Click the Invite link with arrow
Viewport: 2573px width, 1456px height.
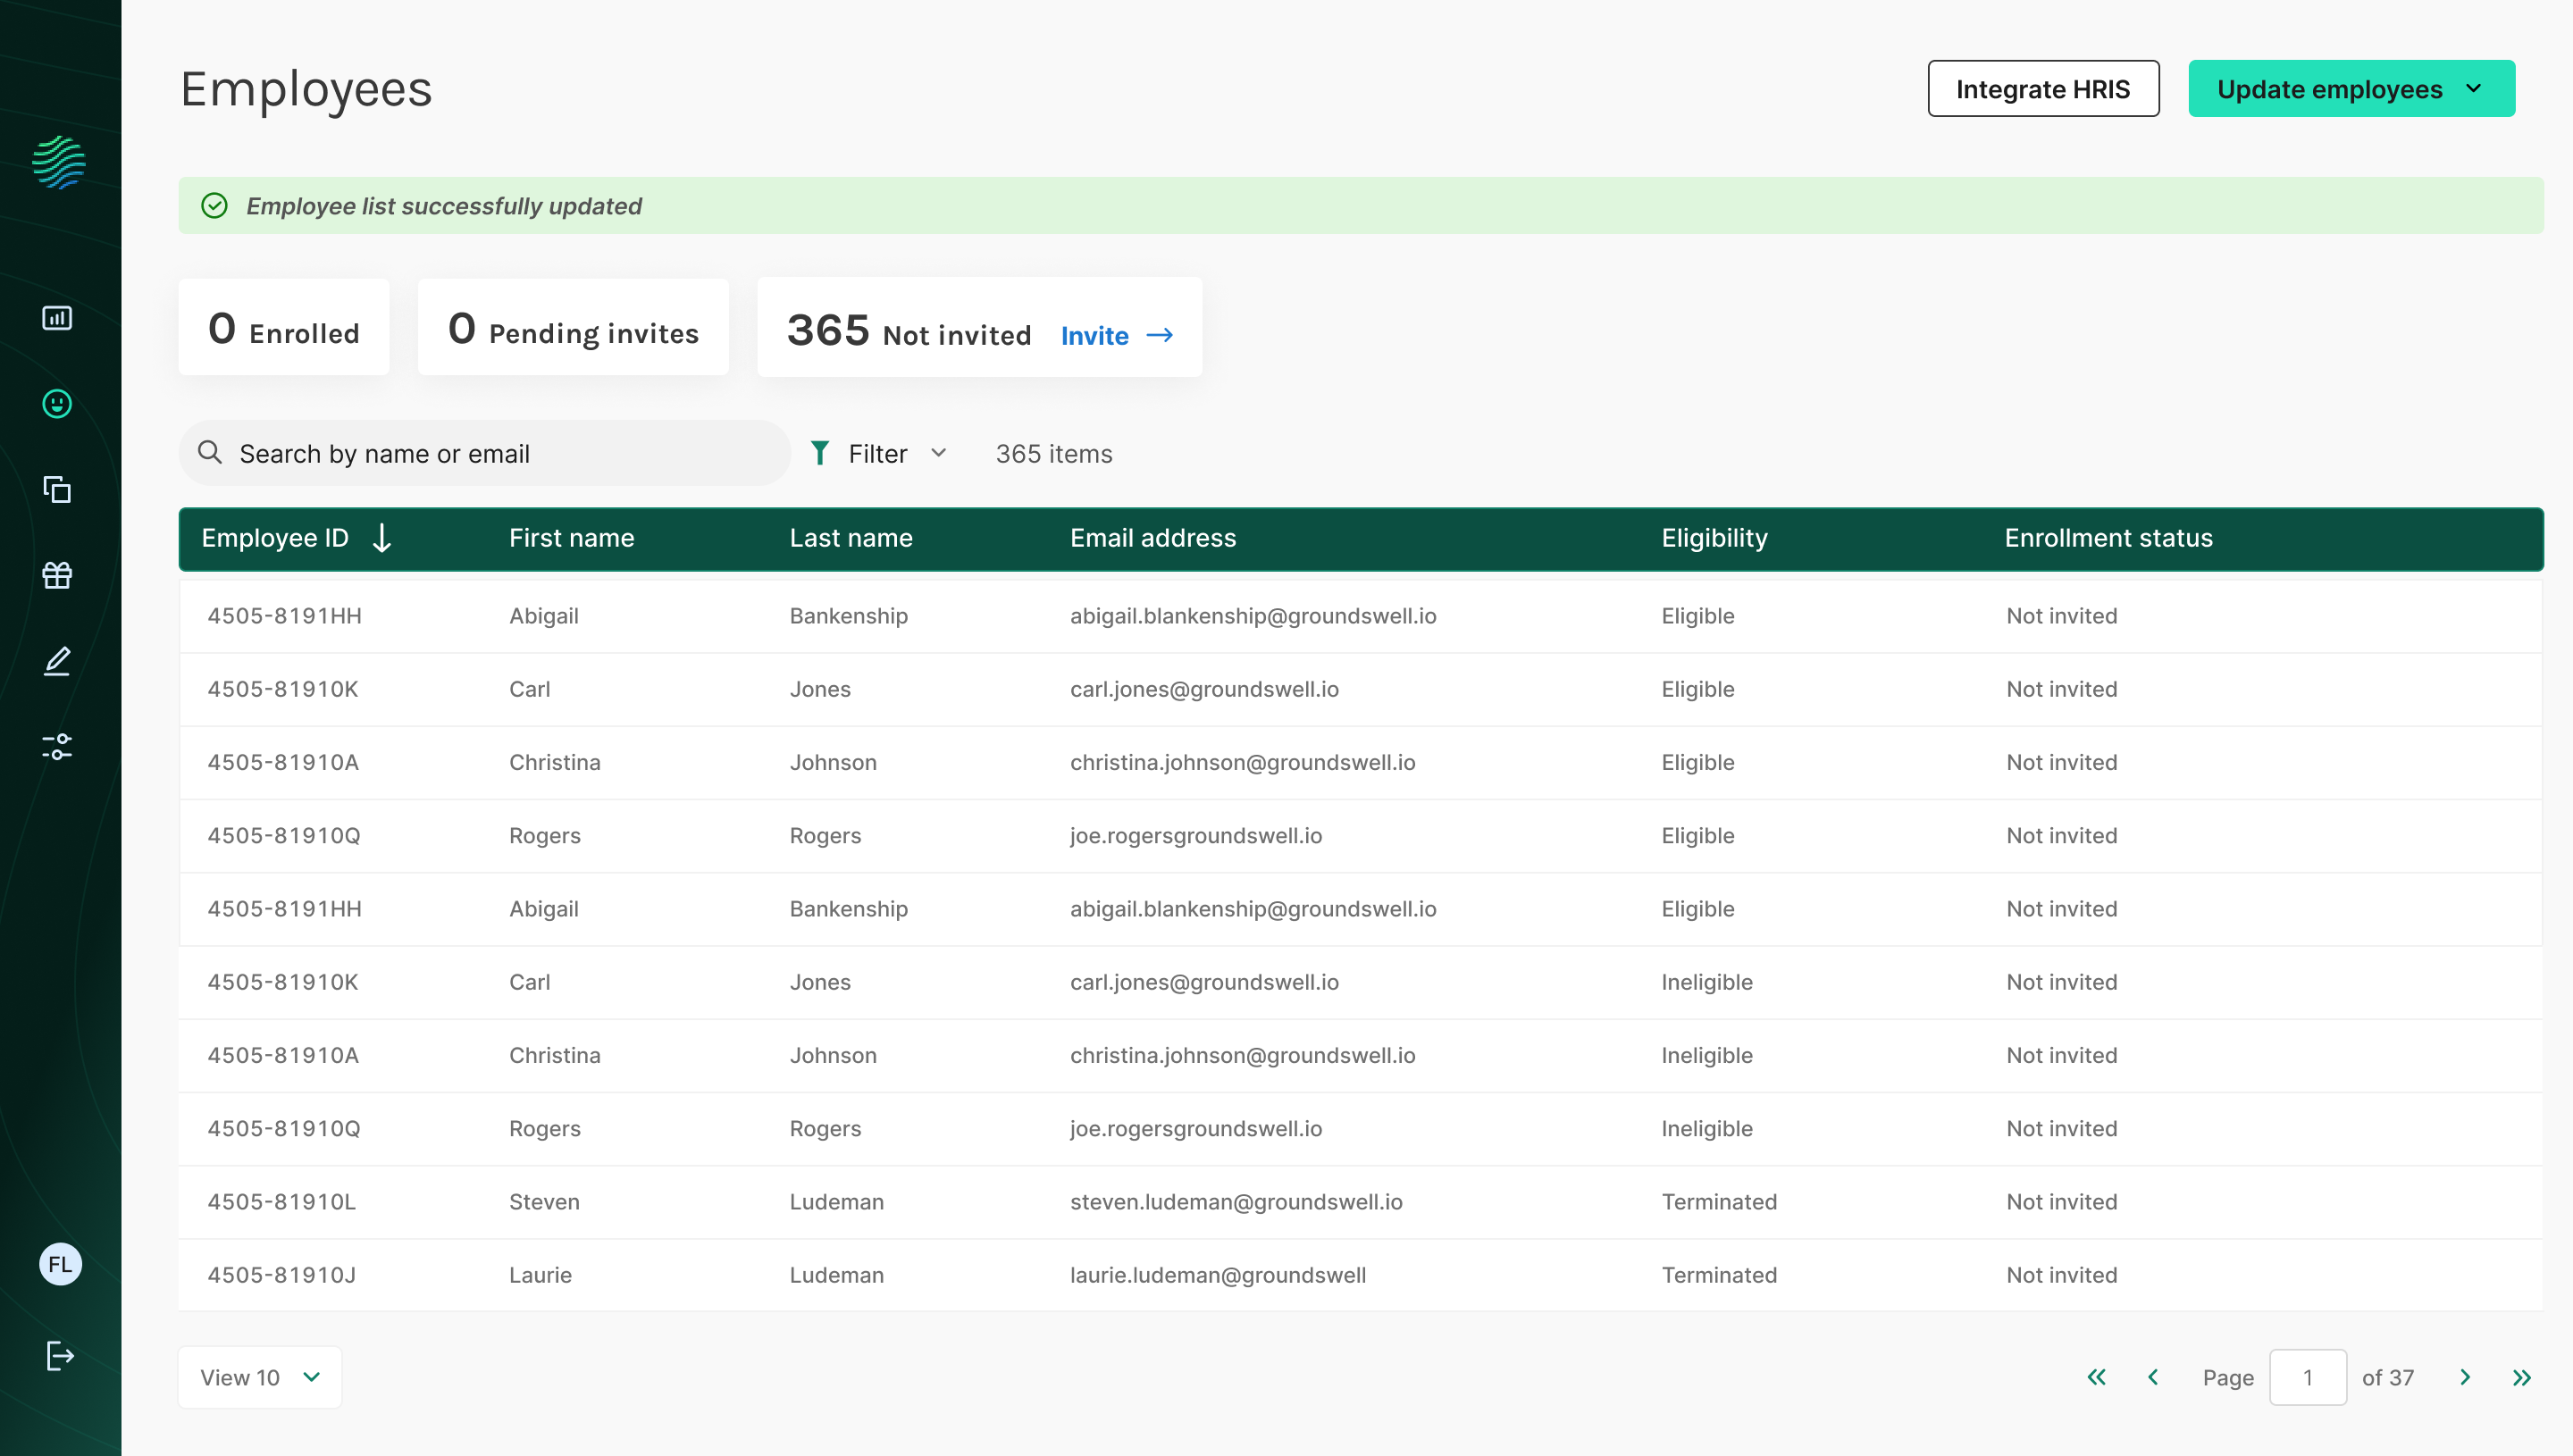tap(1116, 335)
